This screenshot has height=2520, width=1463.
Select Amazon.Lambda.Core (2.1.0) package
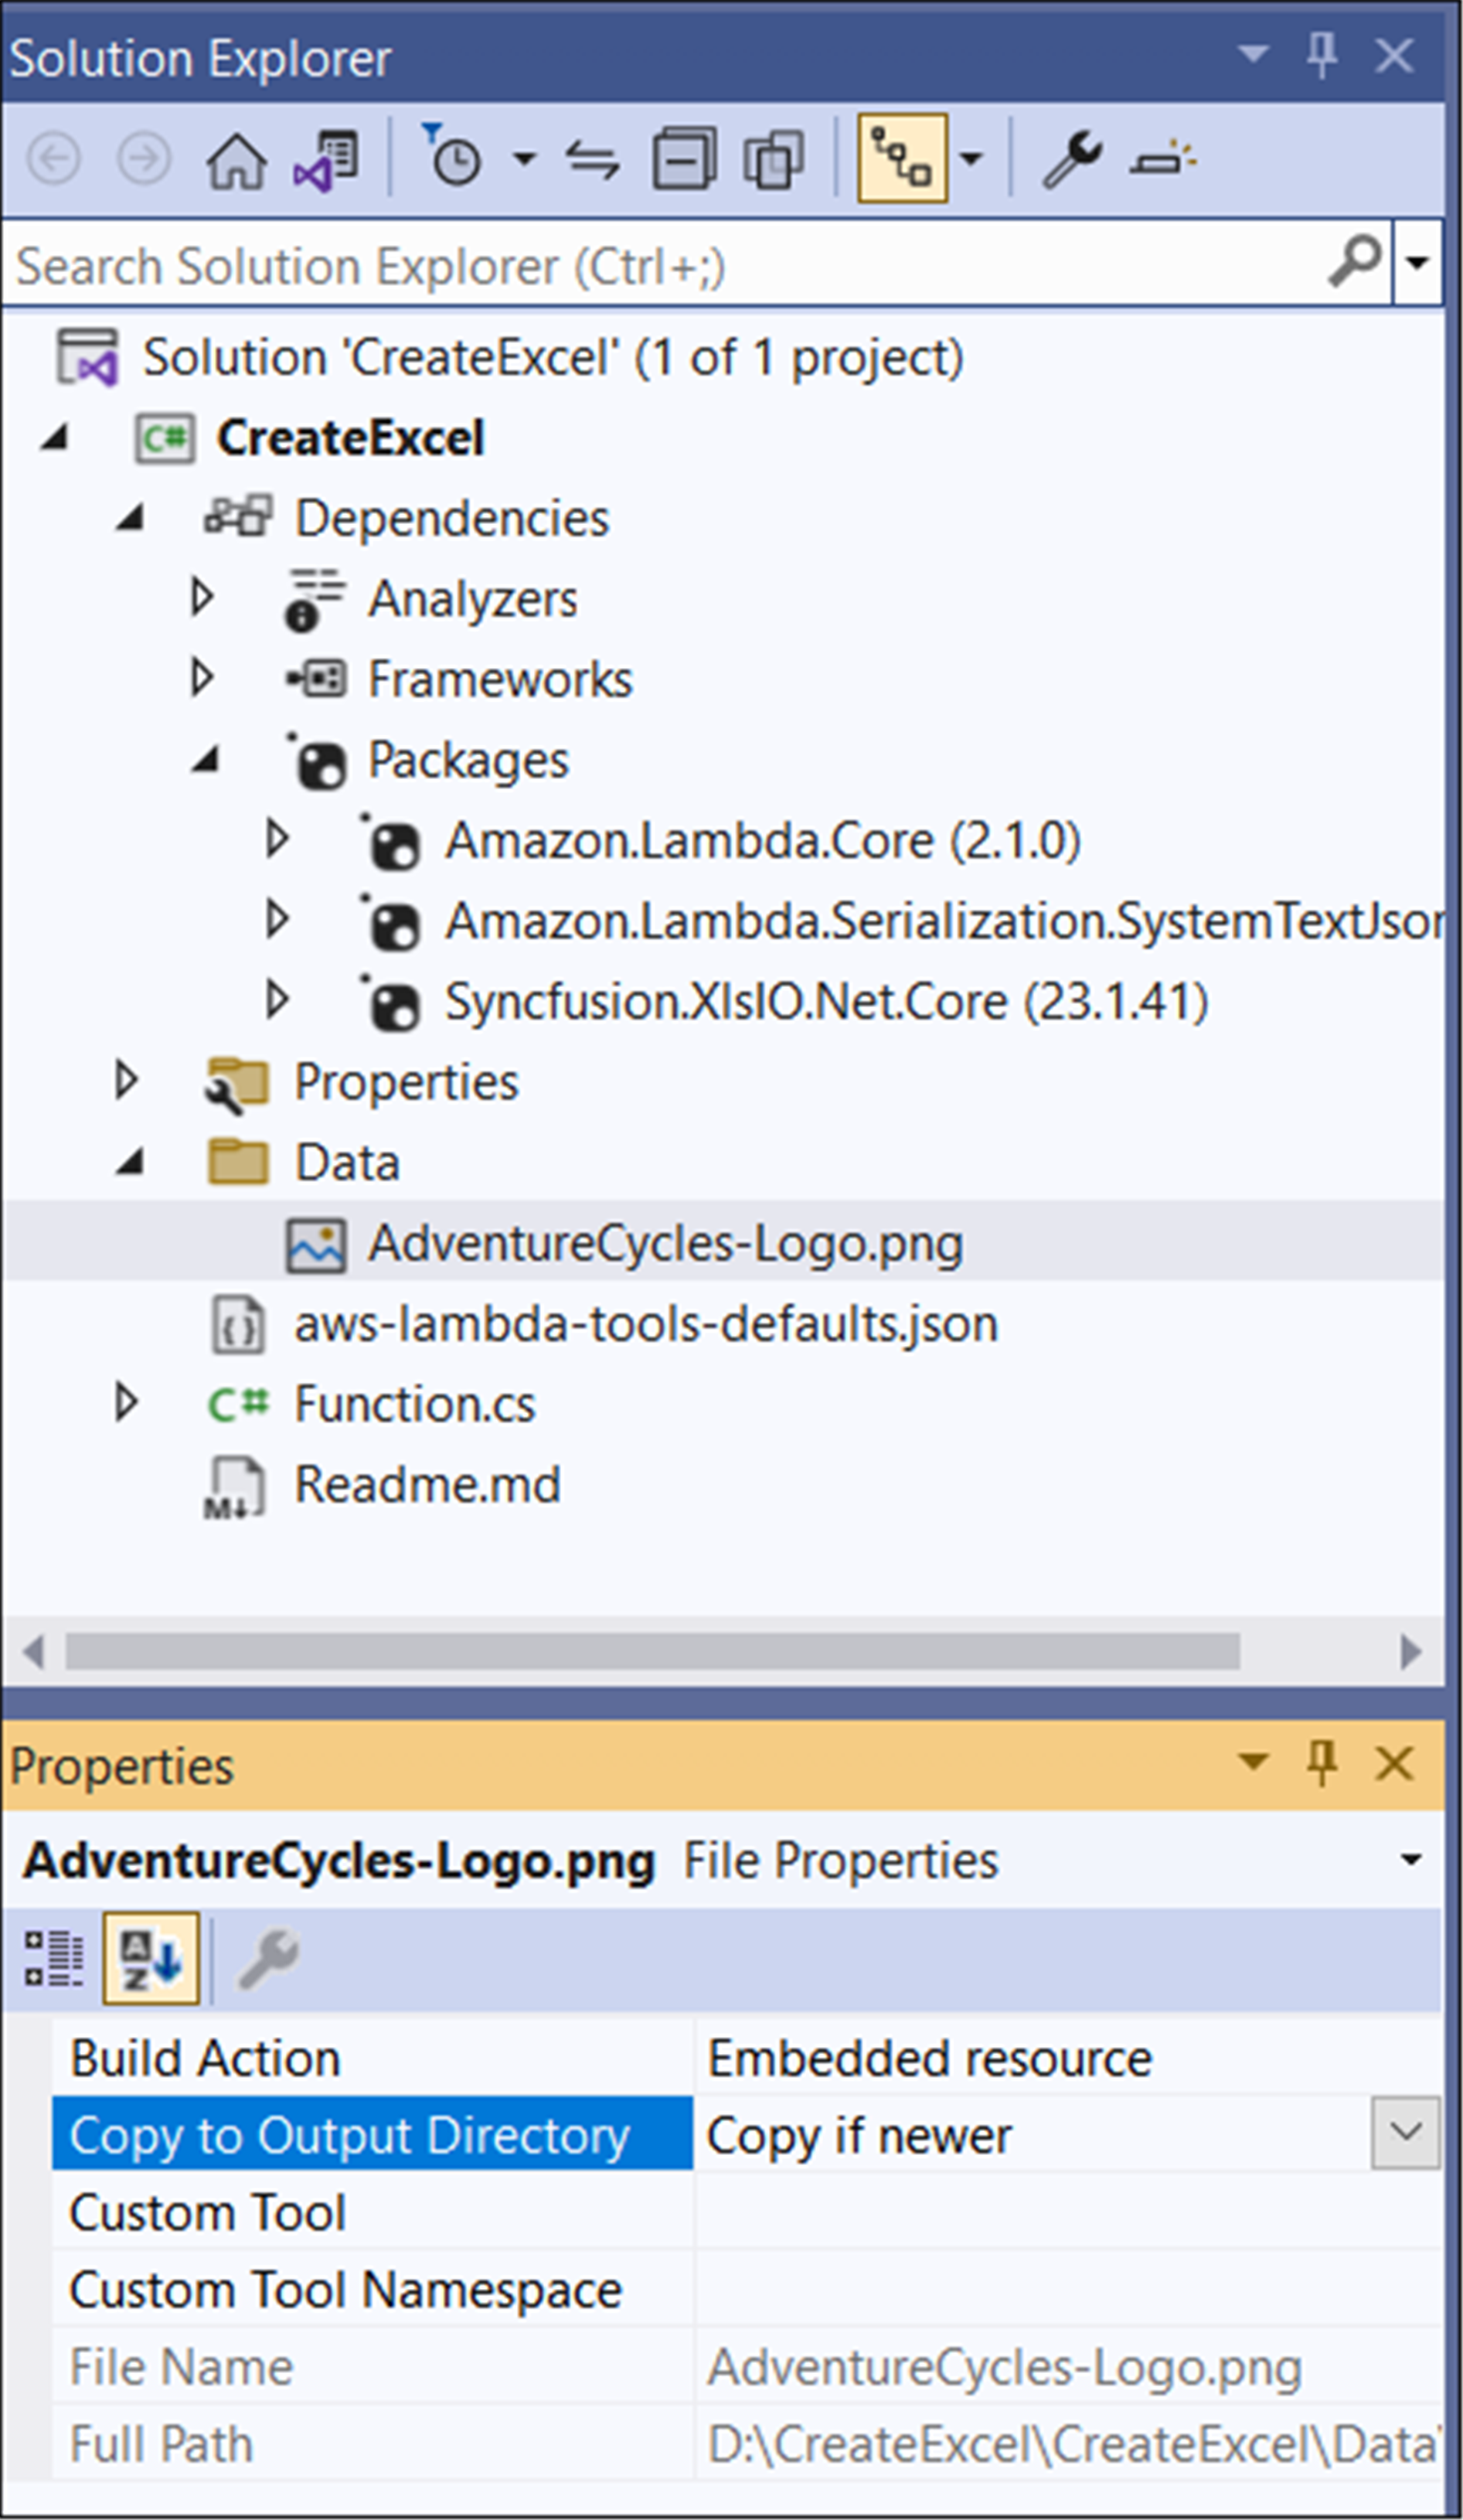(x=763, y=840)
